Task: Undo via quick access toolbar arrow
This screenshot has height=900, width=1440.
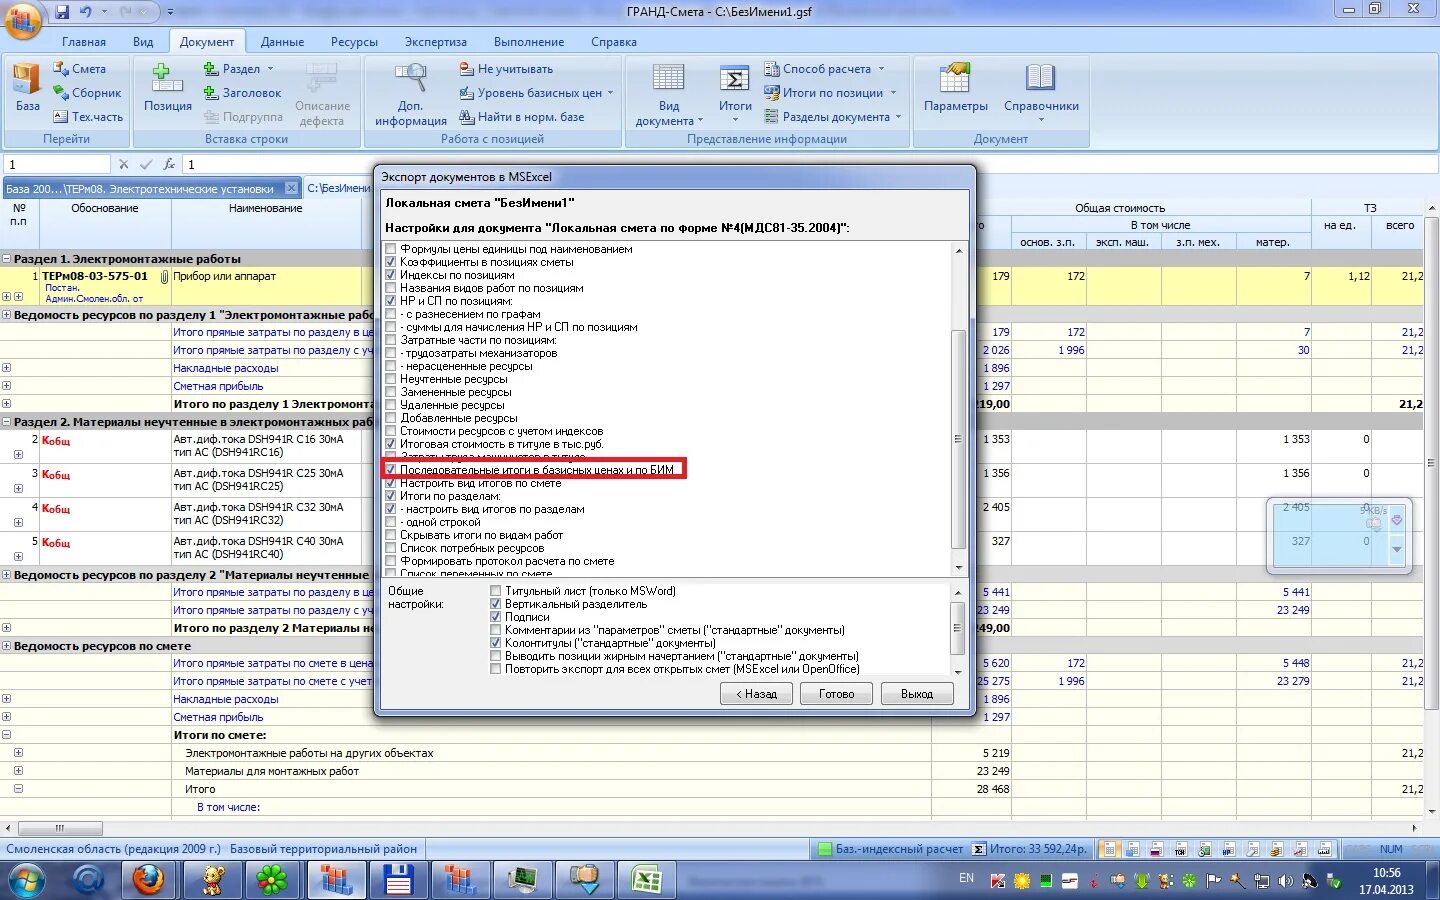Action: pyautogui.click(x=86, y=11)
